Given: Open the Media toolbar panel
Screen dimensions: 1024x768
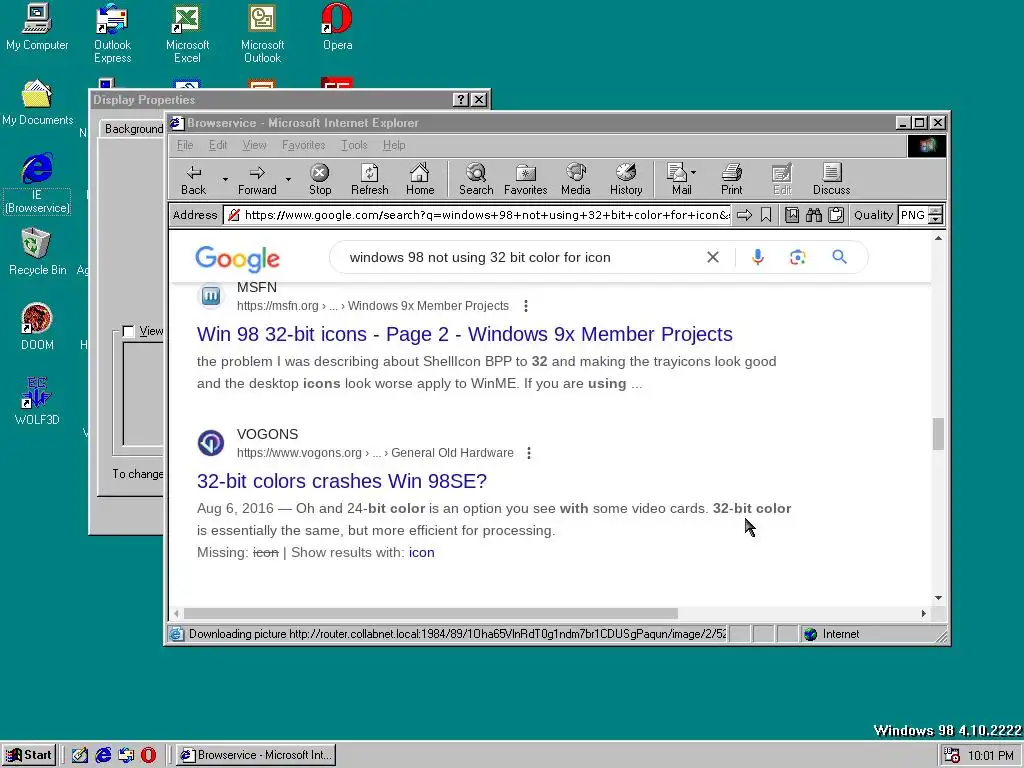Looking at the screenshot, I should tap(575, 180).
